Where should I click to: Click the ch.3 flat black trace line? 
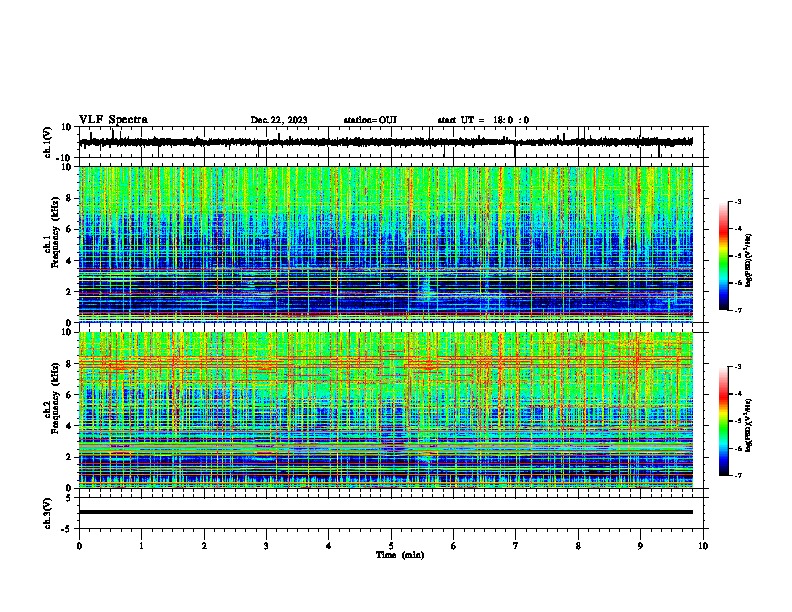386,512
